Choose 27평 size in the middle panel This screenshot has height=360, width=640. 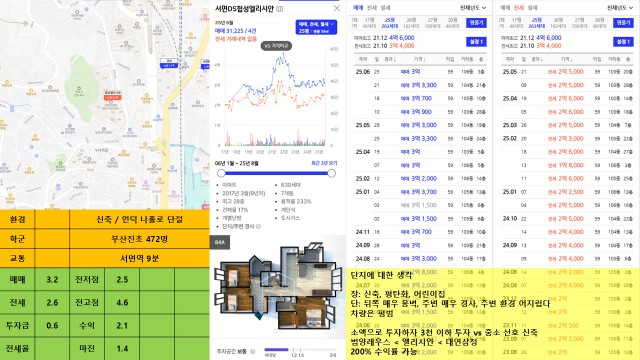[x=432, y=23]
